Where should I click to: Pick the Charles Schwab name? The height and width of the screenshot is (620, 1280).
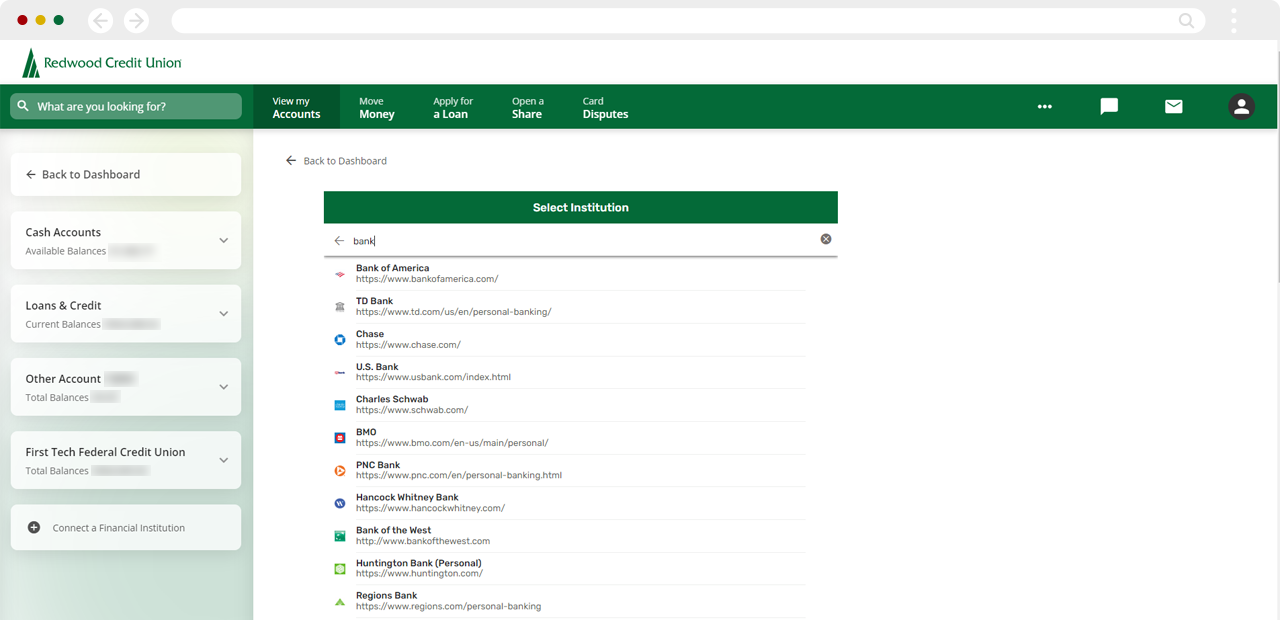tap(392, 399)
